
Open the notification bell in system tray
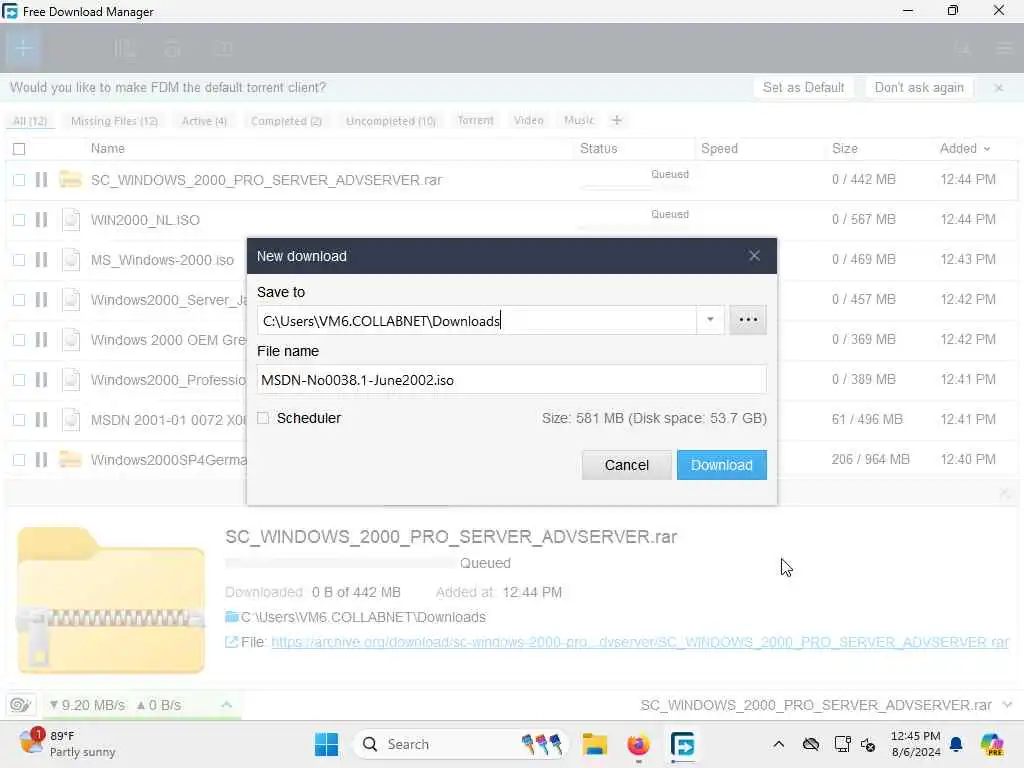(956, 744)
